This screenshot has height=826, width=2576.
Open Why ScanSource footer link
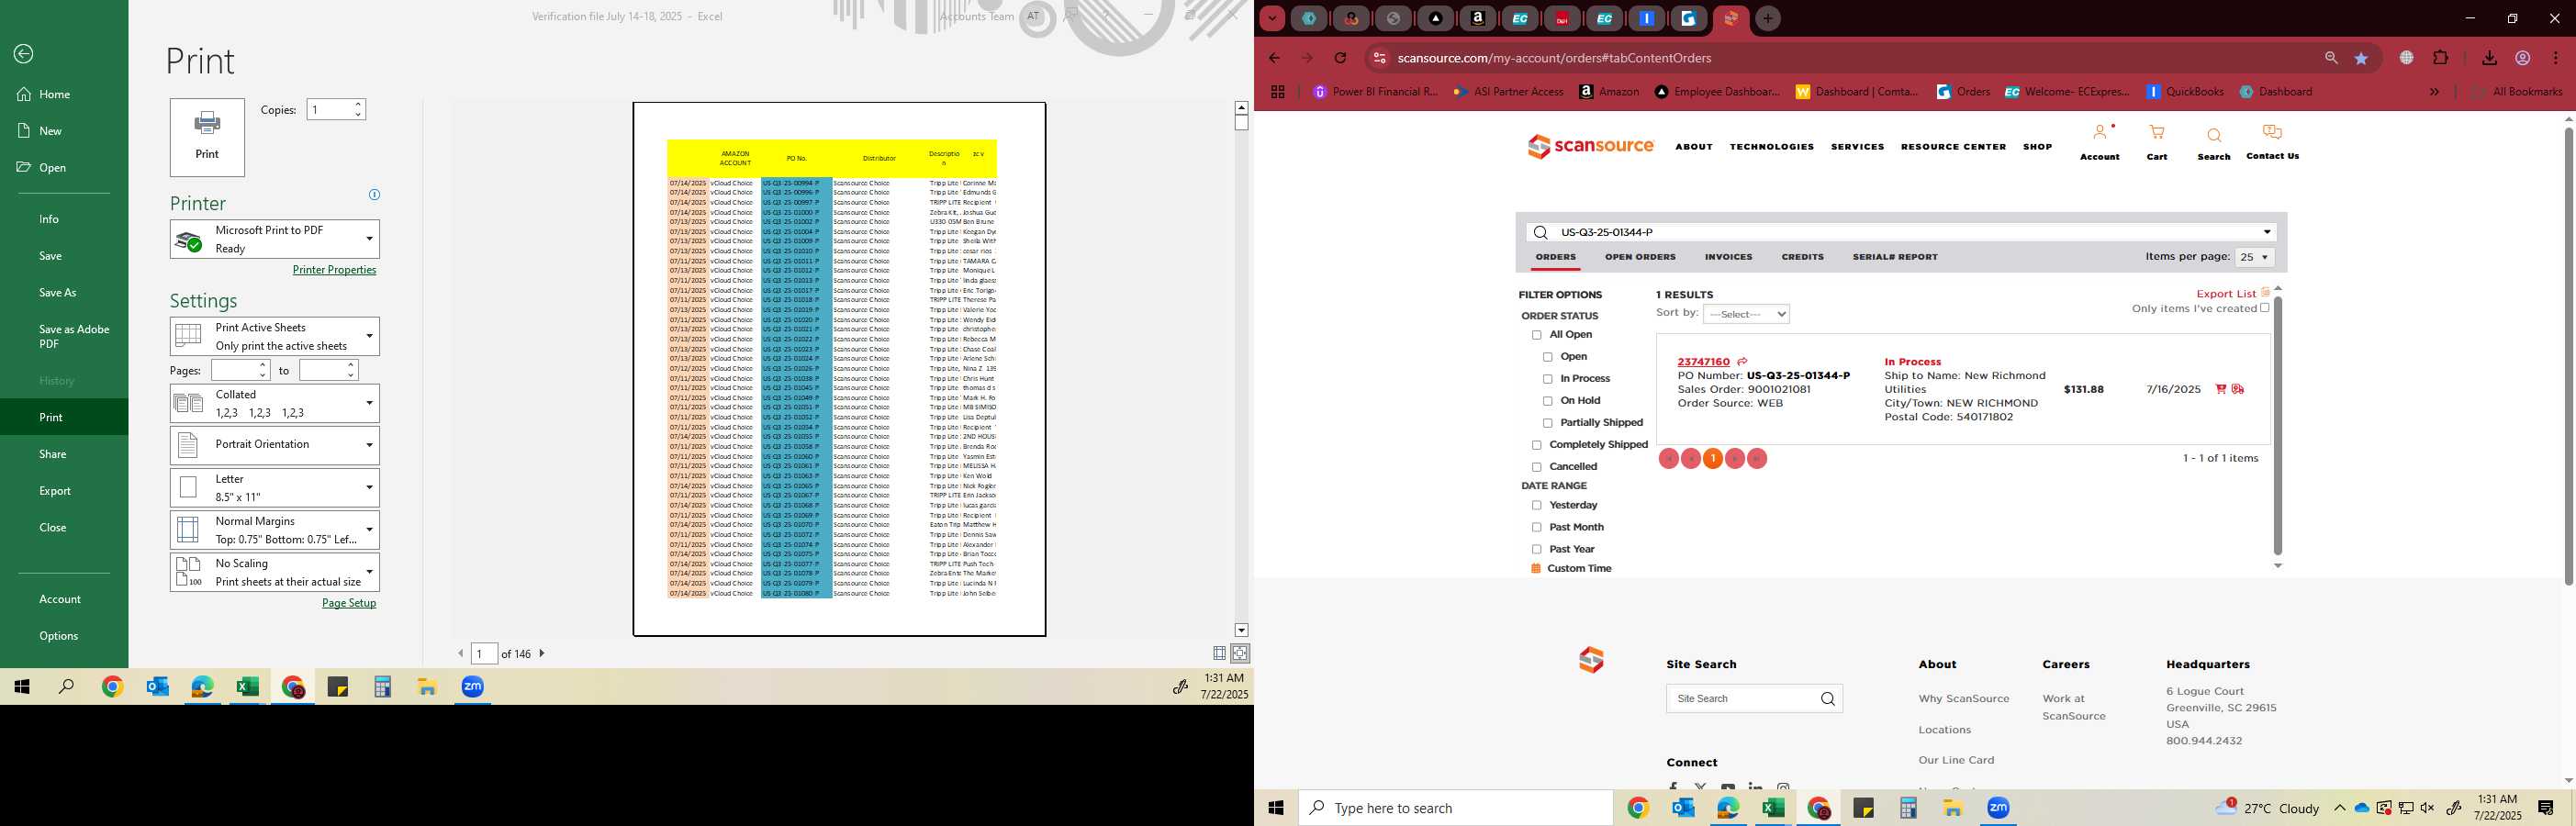click(1963, 699)
